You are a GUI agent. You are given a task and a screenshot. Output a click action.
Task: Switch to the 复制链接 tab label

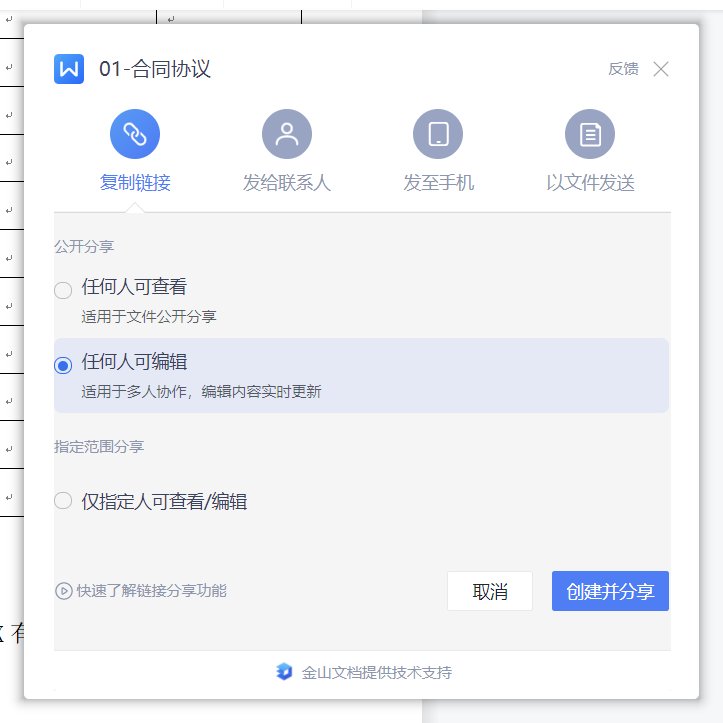(x=135, y=183)
